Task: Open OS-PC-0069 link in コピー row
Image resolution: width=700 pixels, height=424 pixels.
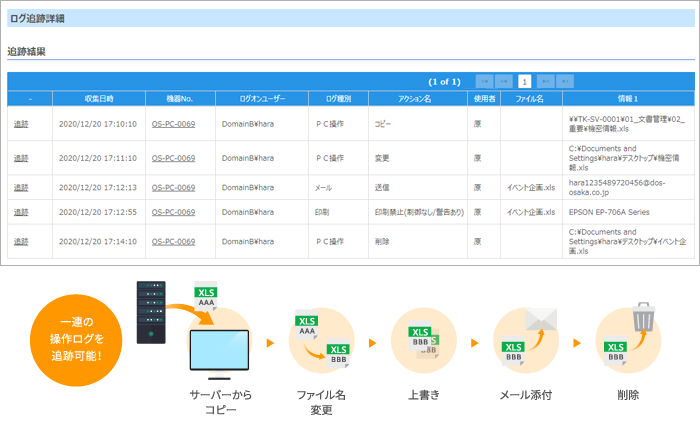Action: click(x=173, y=124)
